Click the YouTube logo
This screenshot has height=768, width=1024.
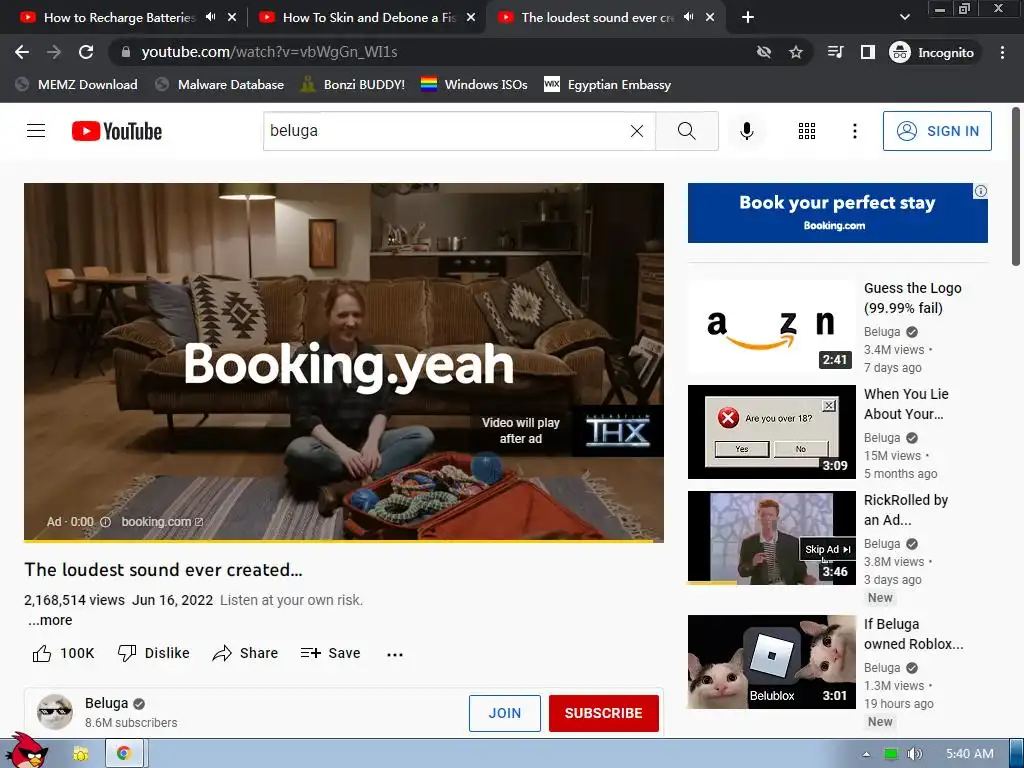[x=117, y=131]
